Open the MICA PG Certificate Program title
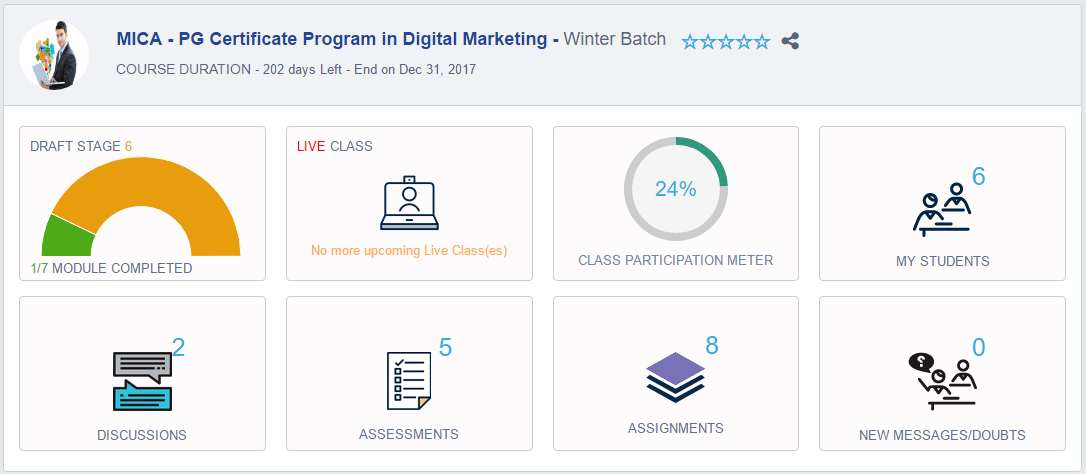1086x474 pixels. pos(338,40)
